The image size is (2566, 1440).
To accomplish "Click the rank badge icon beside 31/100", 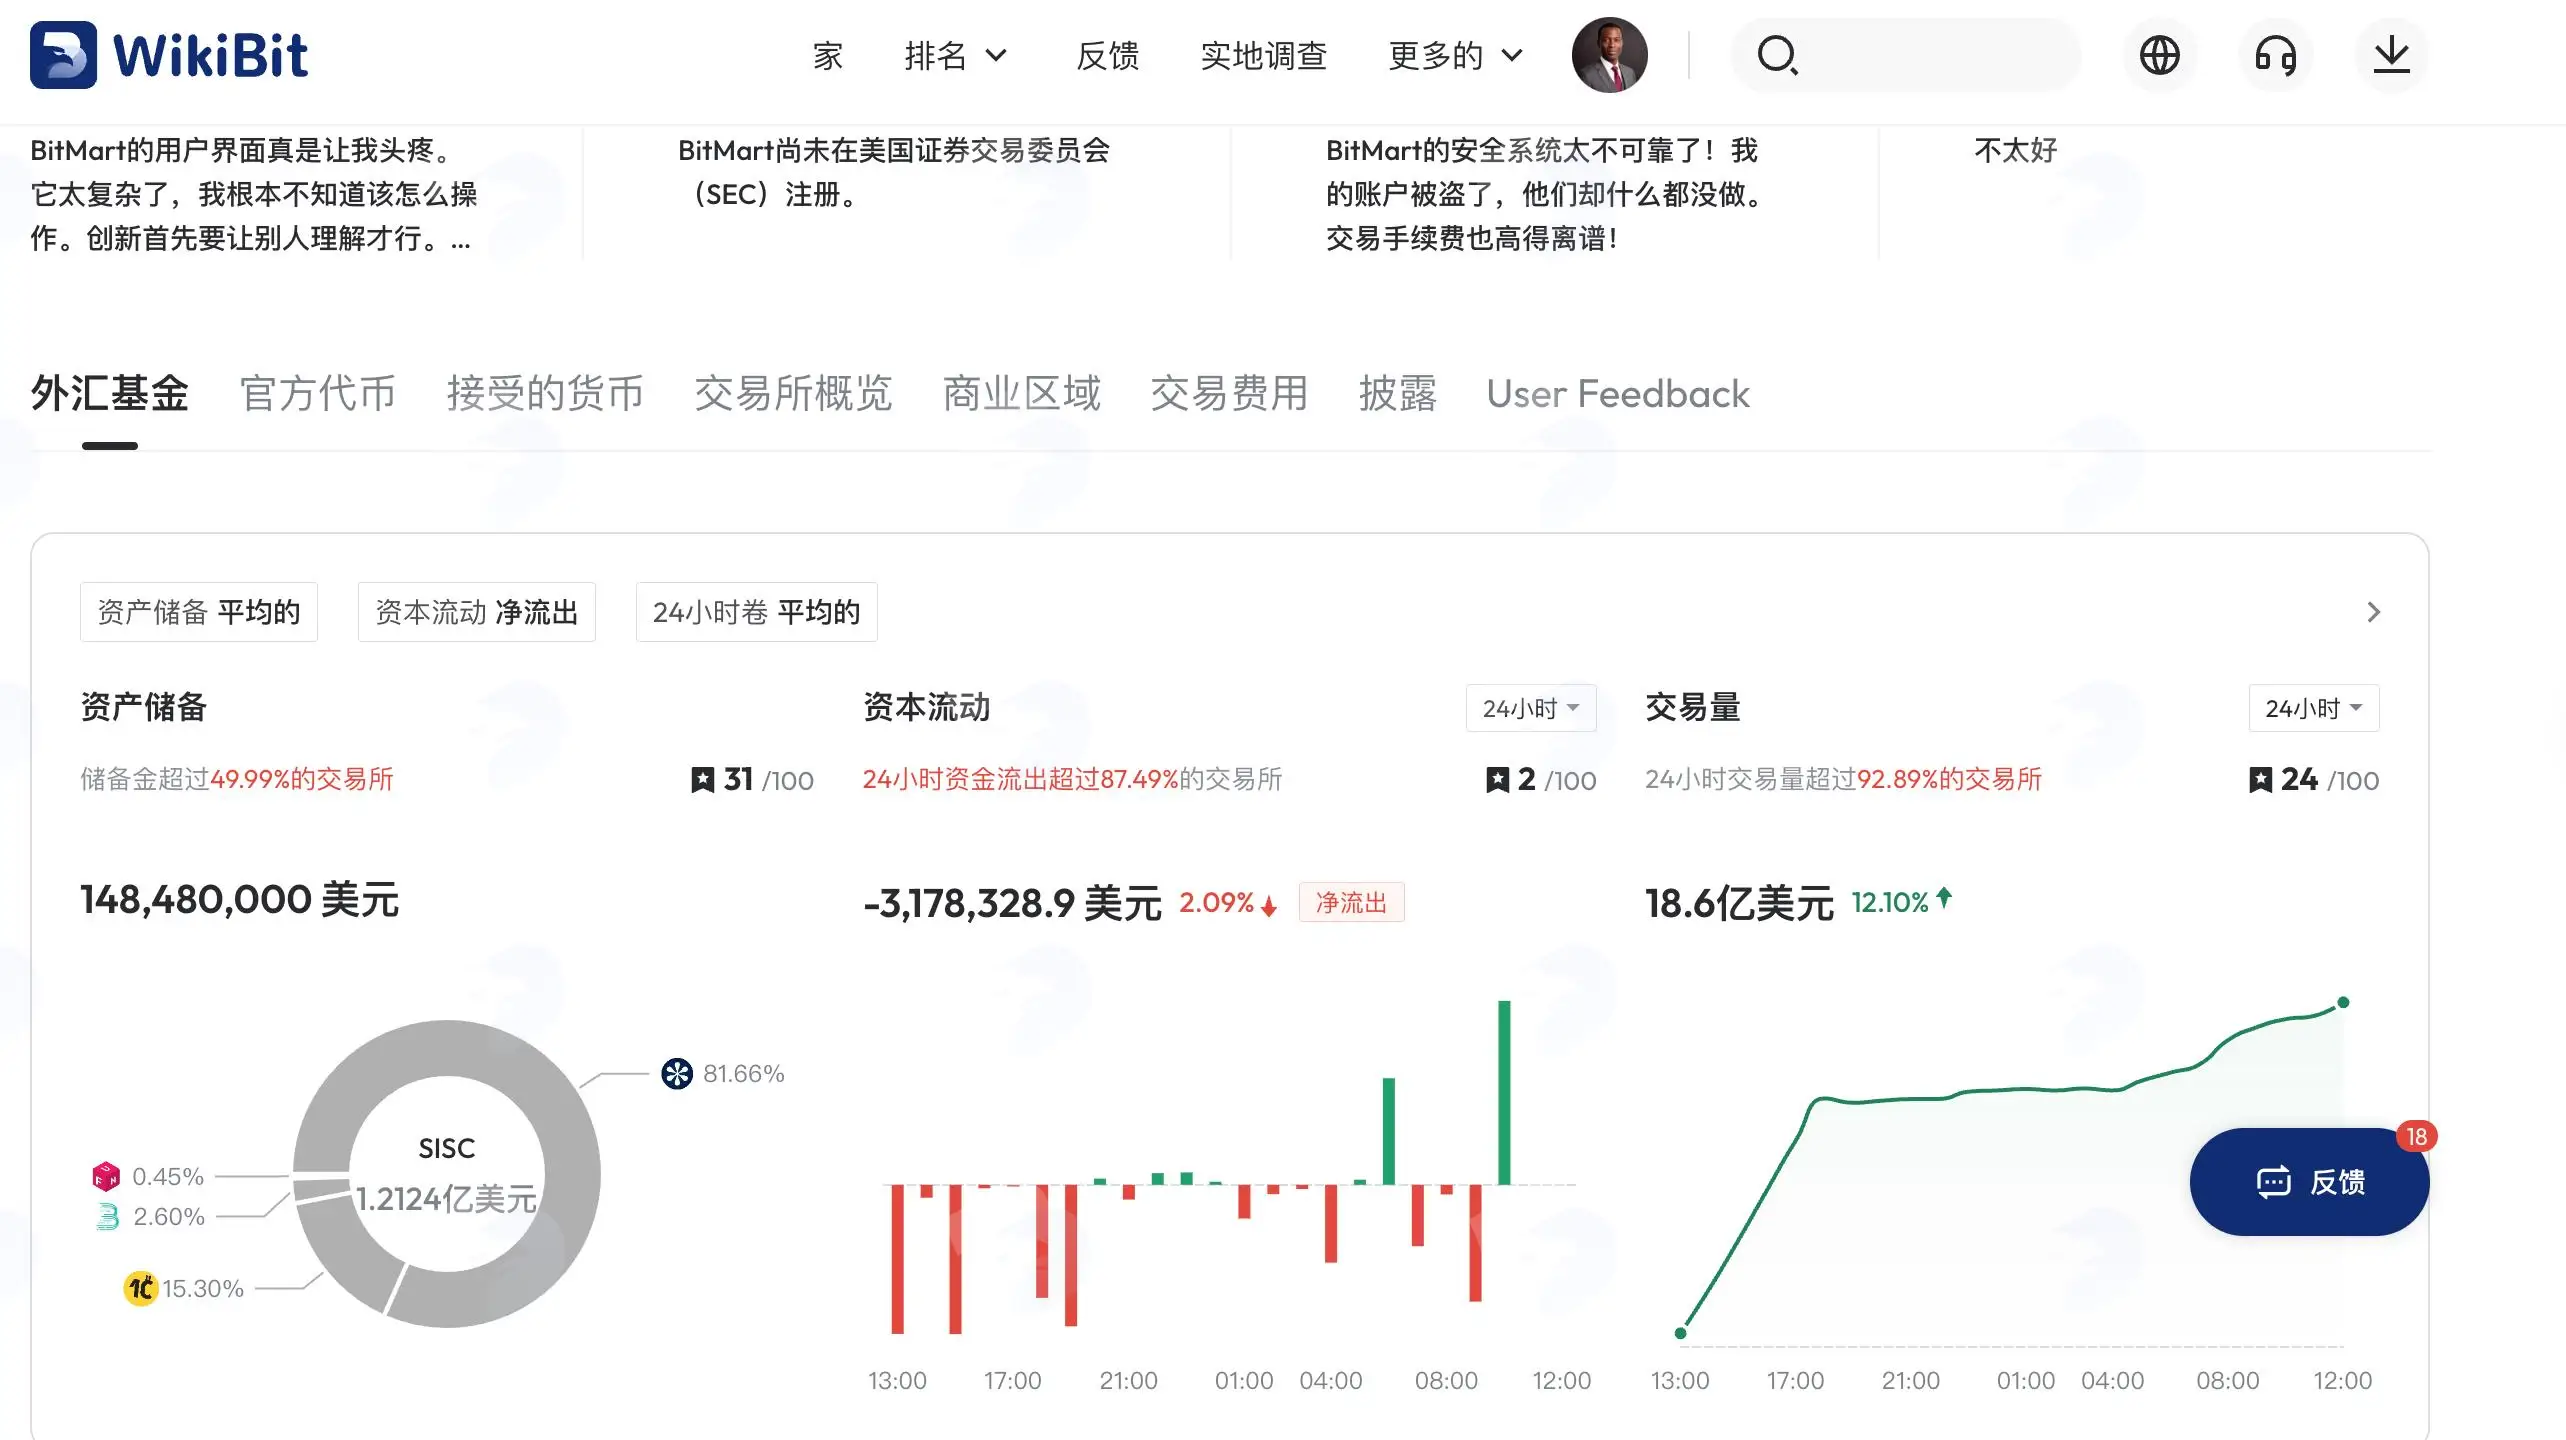I will coord(703,780).
